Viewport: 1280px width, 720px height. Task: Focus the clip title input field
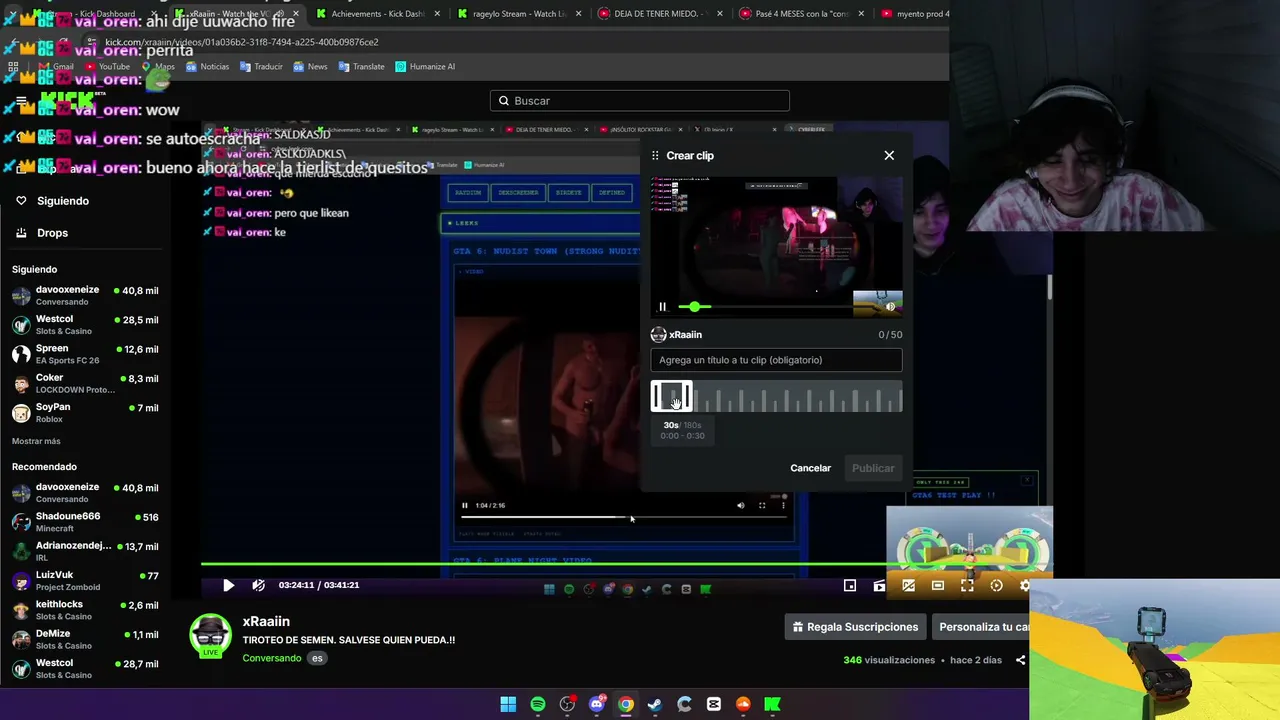(776, 360)
